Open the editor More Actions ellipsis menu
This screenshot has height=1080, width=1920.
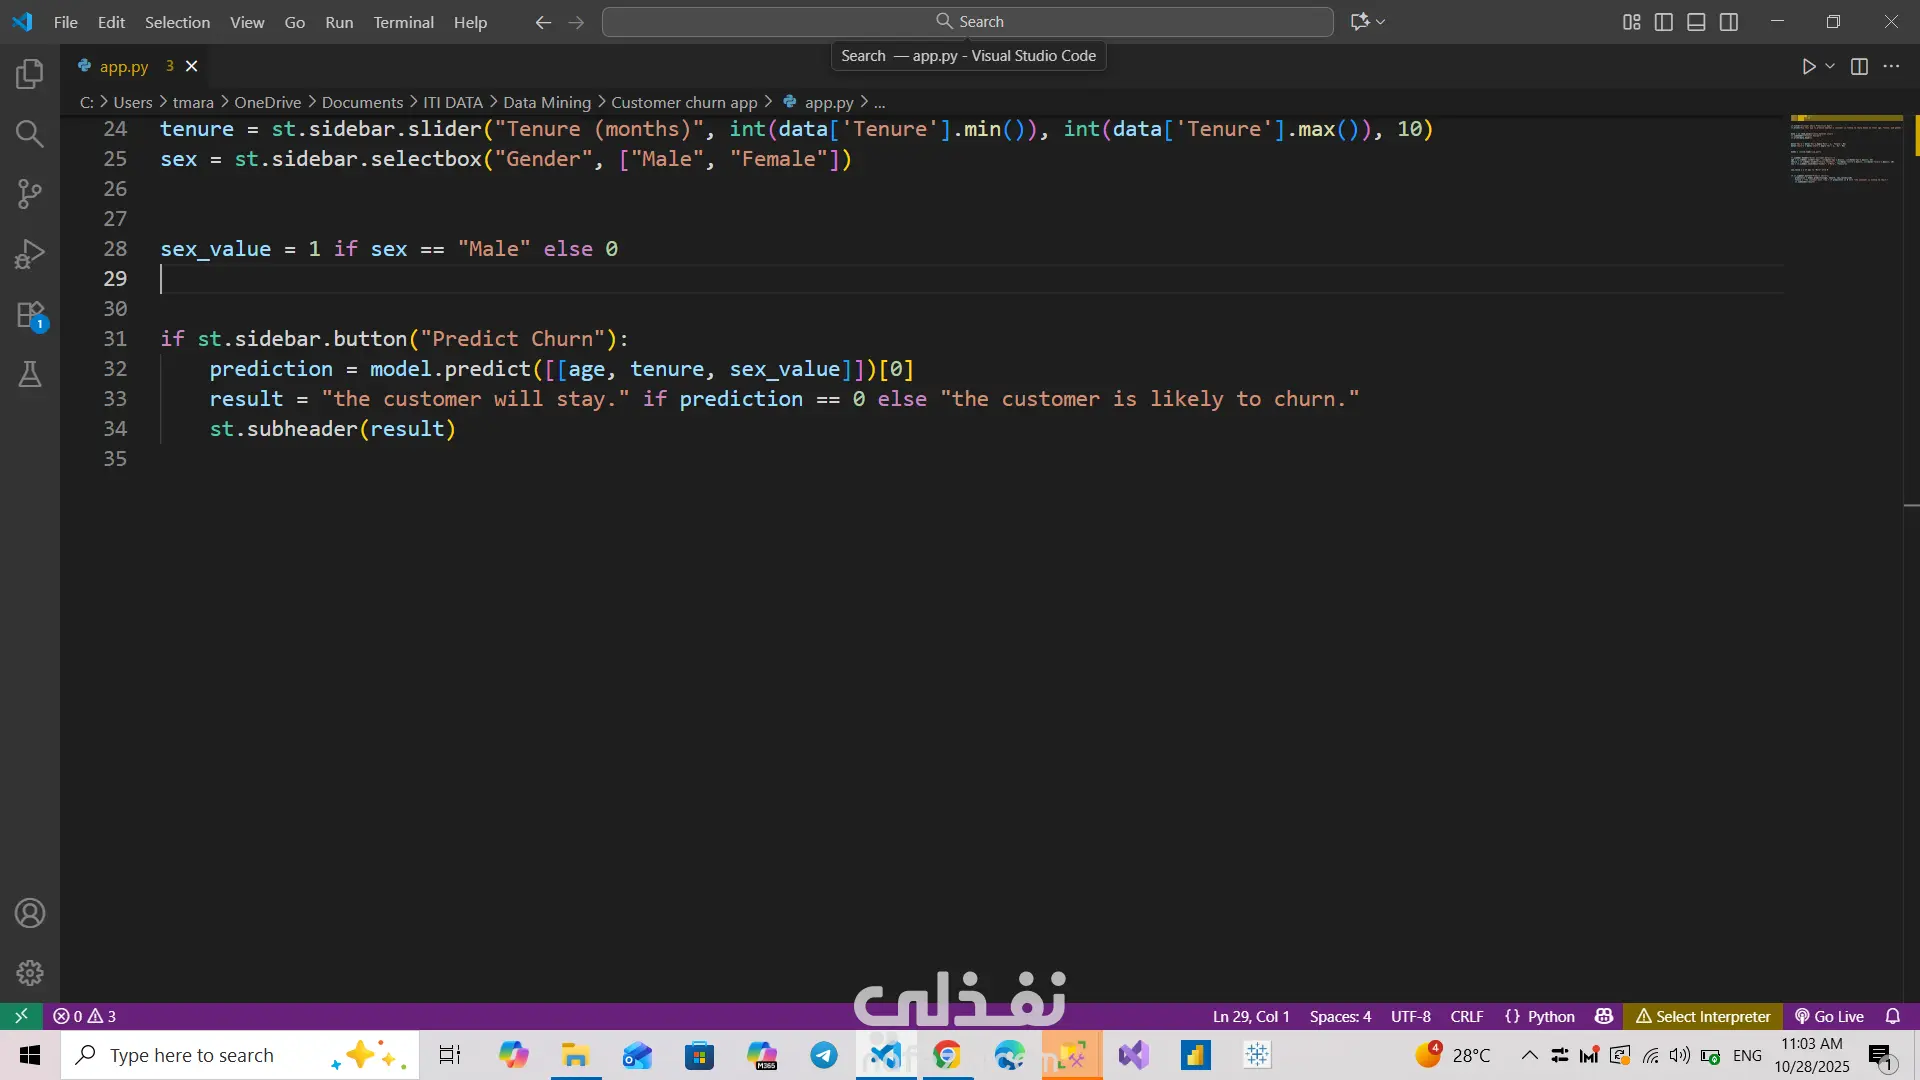pyautogui.click(x=1891, y=66)
